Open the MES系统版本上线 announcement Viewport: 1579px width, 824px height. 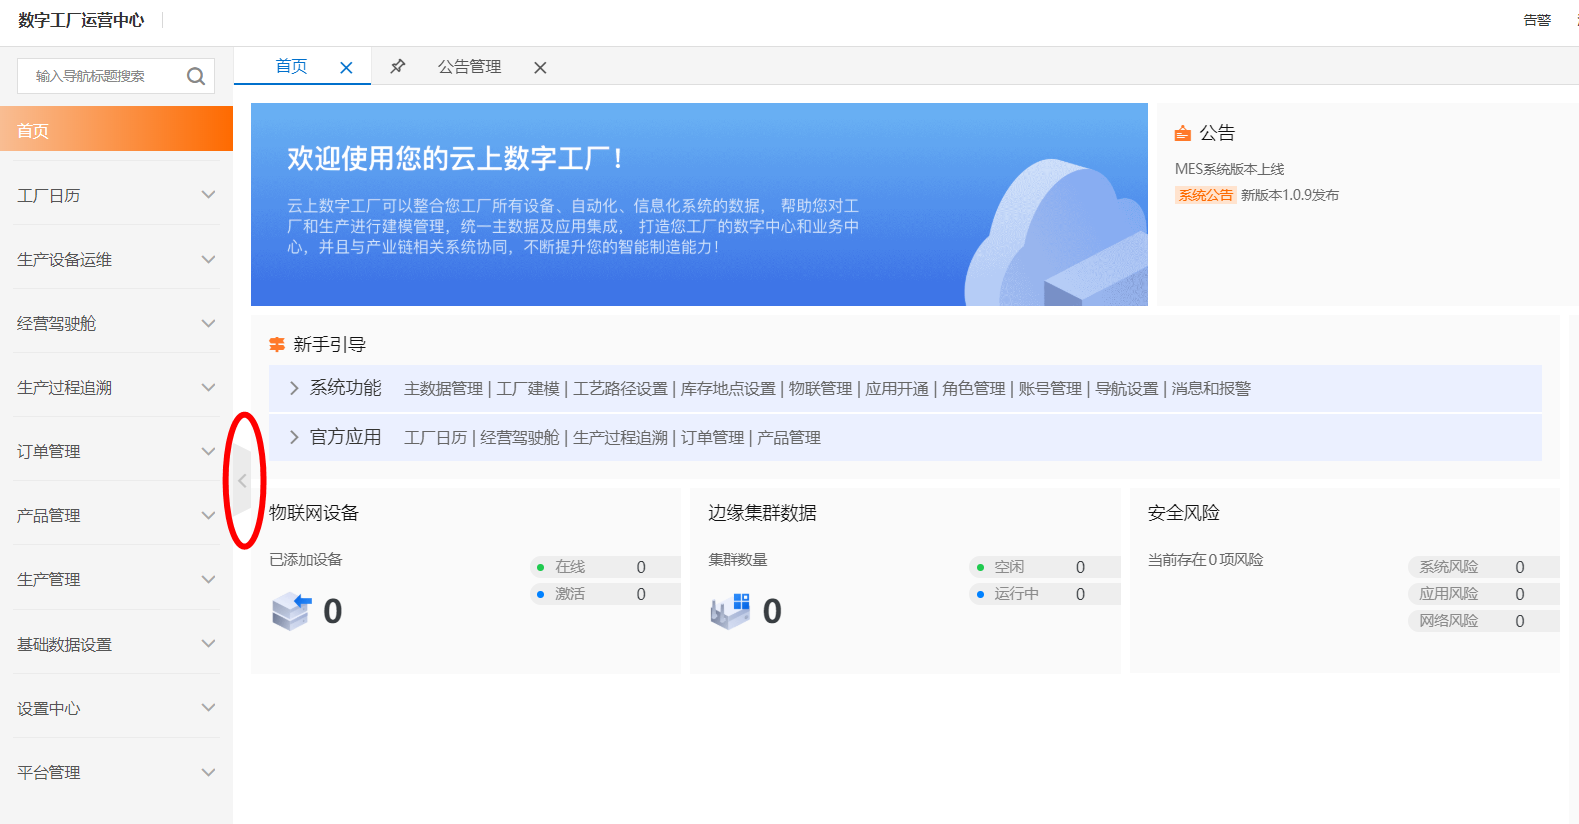click(x=1229, y=169)
